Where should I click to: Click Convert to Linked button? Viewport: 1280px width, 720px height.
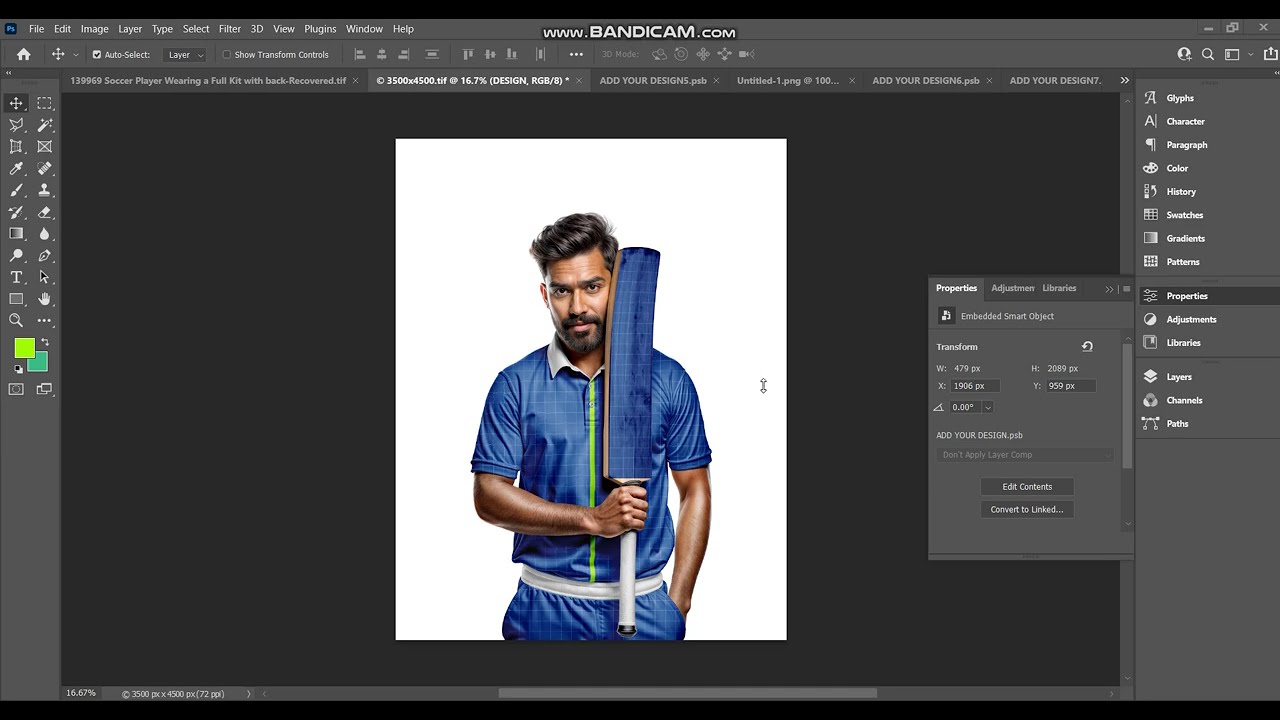coord(1027,510)
